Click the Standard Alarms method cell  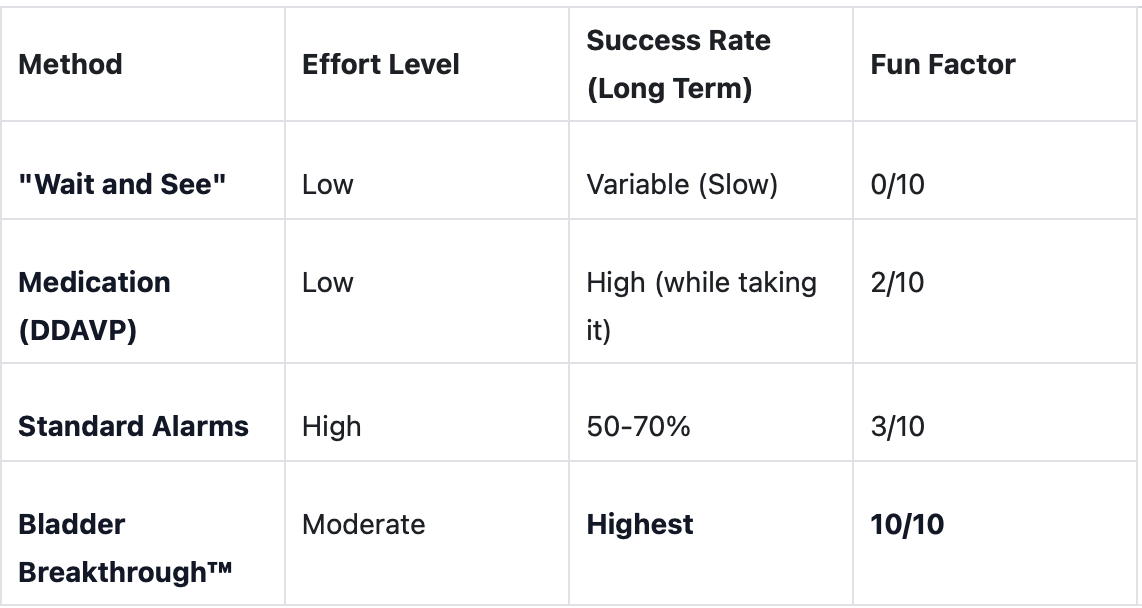click(x=133, y=426)
